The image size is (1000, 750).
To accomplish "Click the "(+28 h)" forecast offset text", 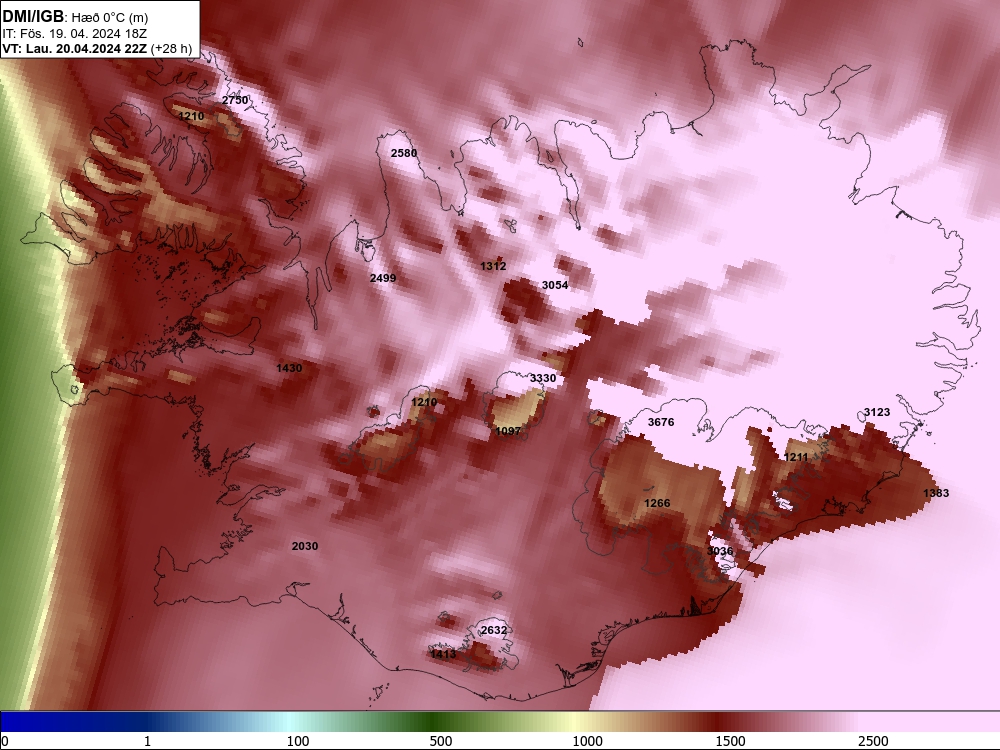I will tap(172, 48).
